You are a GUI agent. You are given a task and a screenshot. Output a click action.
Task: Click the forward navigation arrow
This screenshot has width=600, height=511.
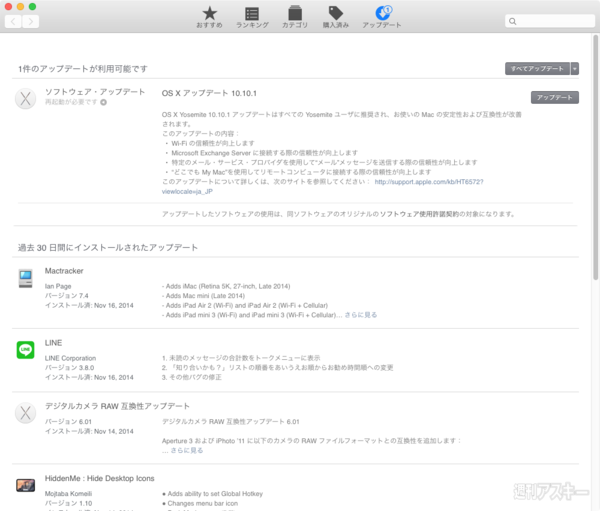tap(31, 21)
